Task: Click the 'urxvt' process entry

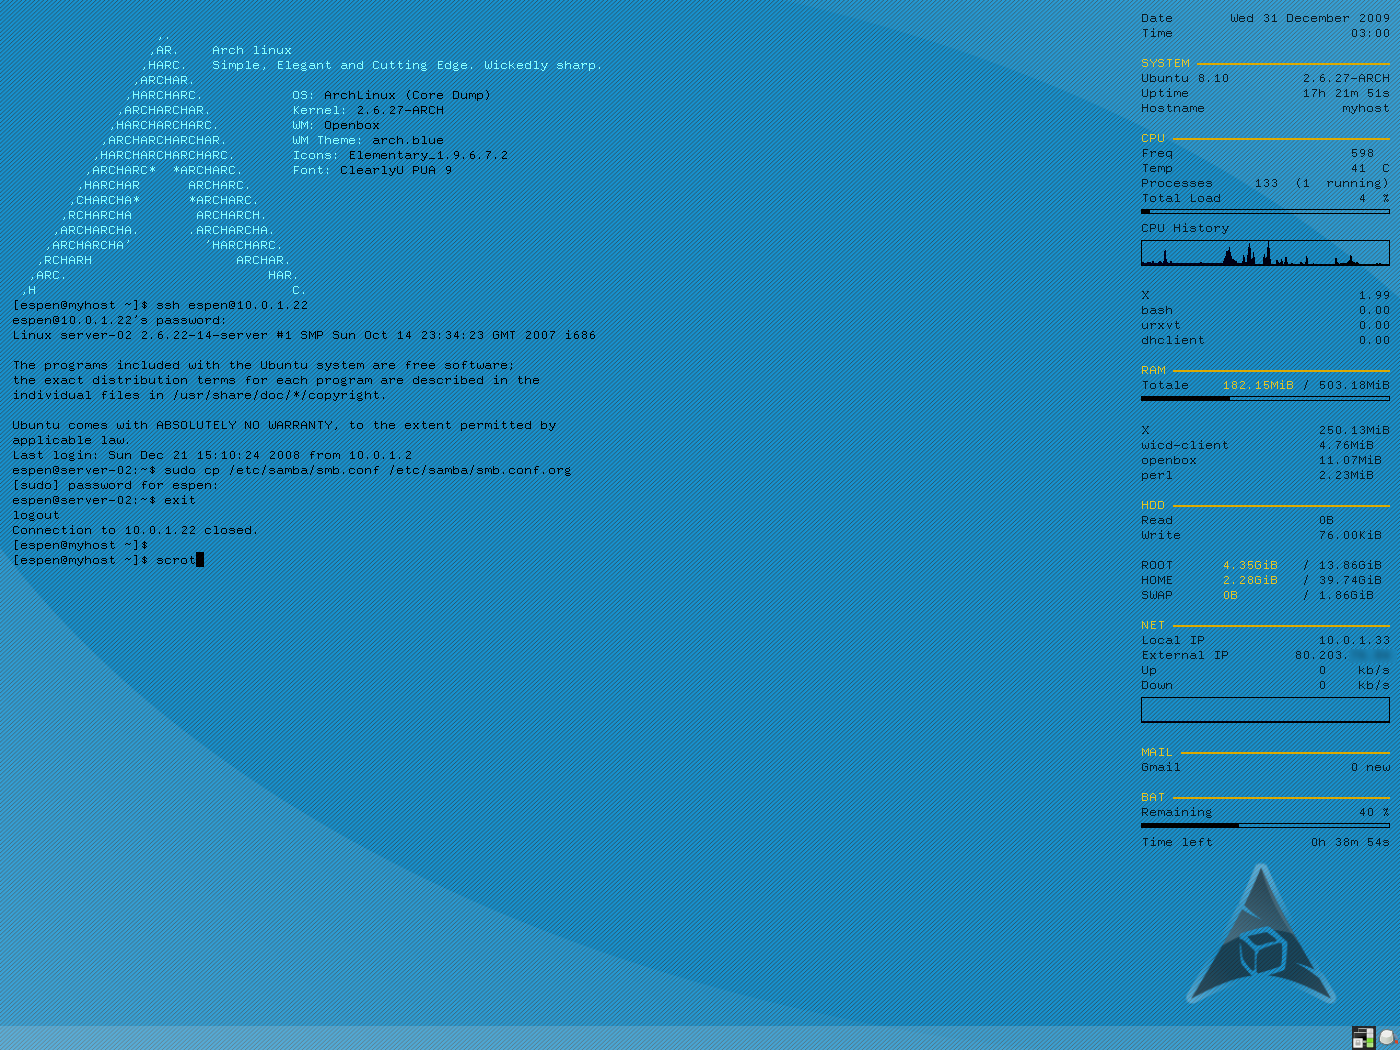Action: click(x=1161, y=325)
